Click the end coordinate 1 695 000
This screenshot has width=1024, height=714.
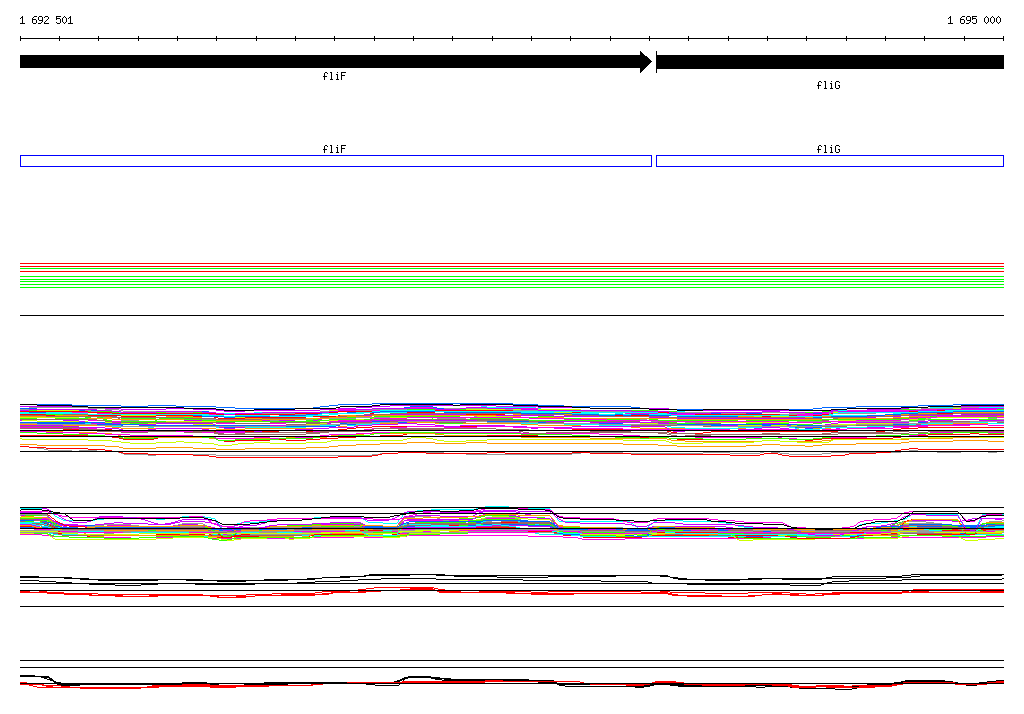974,20
